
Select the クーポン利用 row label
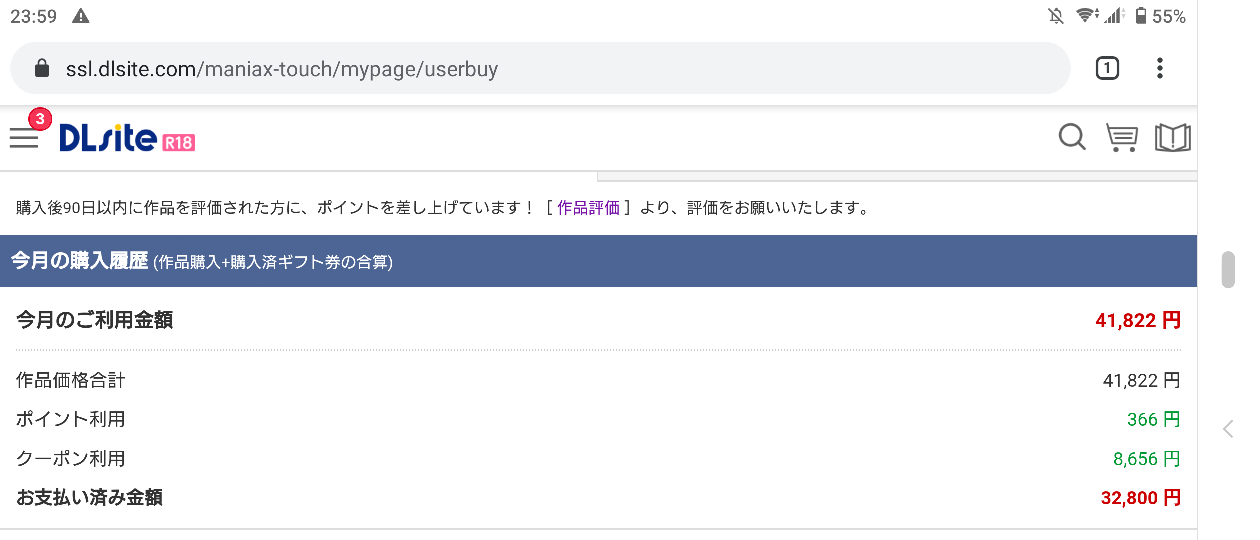click(x=71, y=459)
